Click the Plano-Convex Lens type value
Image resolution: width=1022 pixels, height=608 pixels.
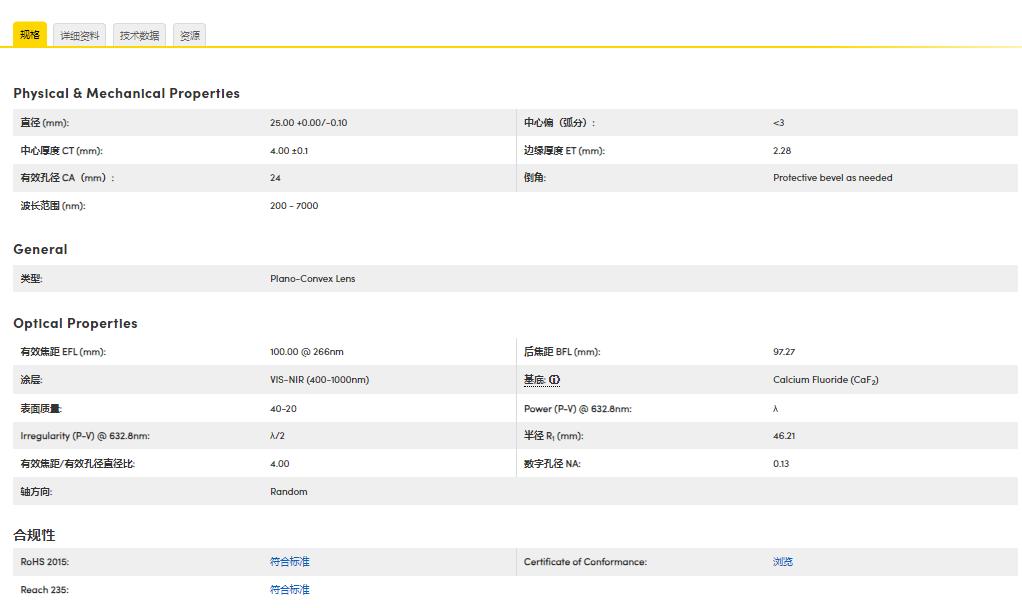click(312, 279)
